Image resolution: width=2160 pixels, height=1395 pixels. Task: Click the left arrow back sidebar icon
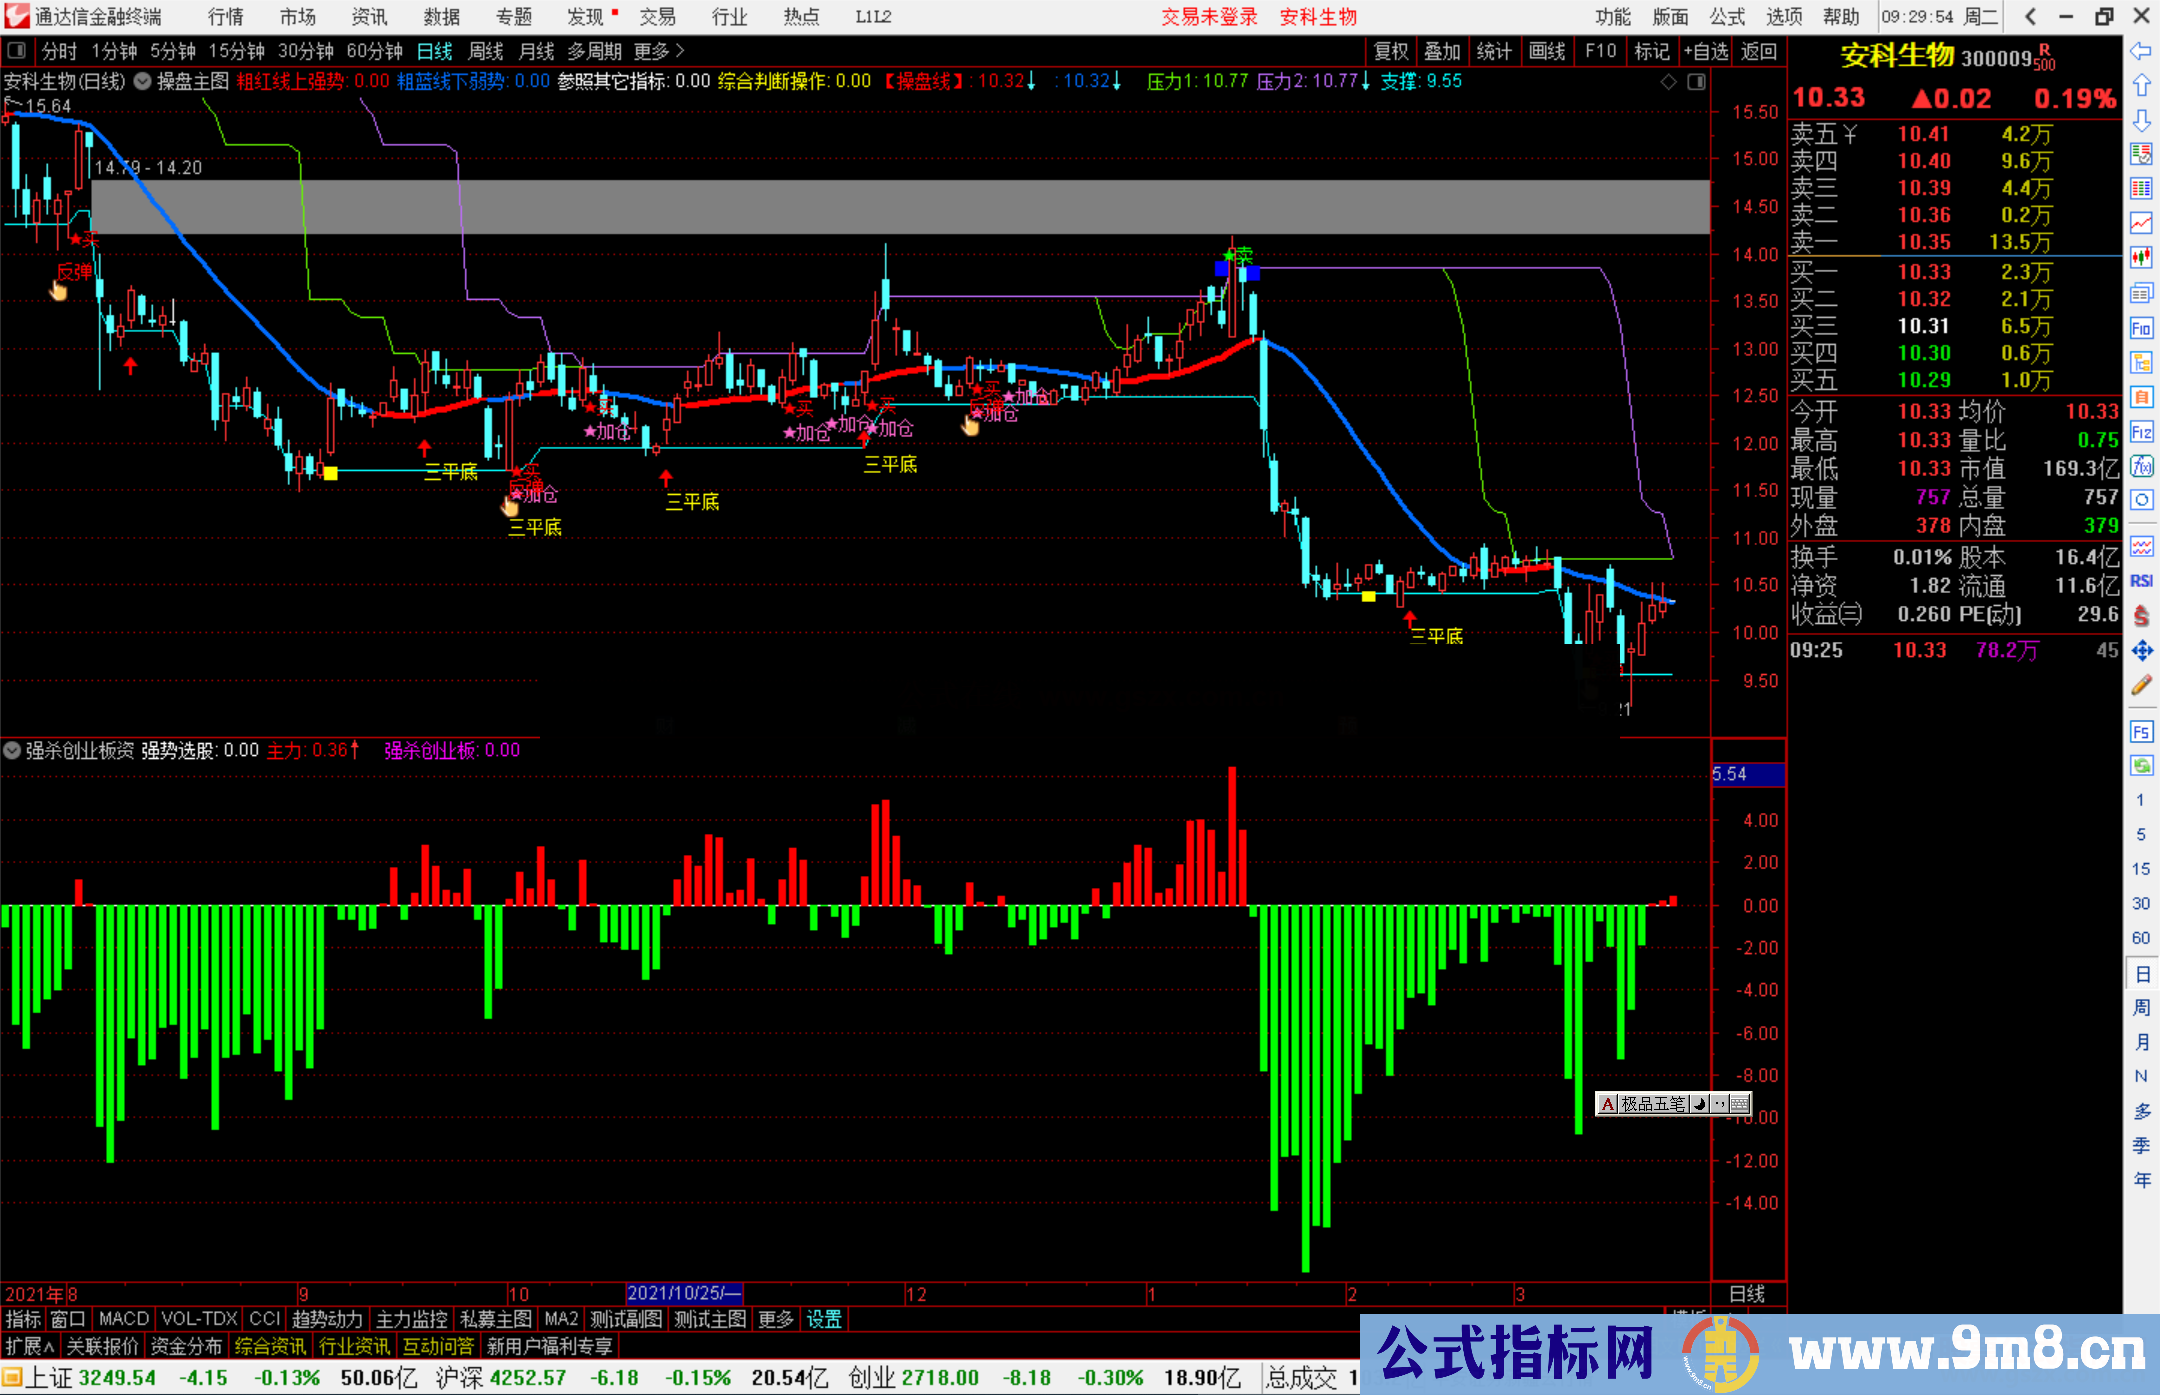pos(2141,51)
